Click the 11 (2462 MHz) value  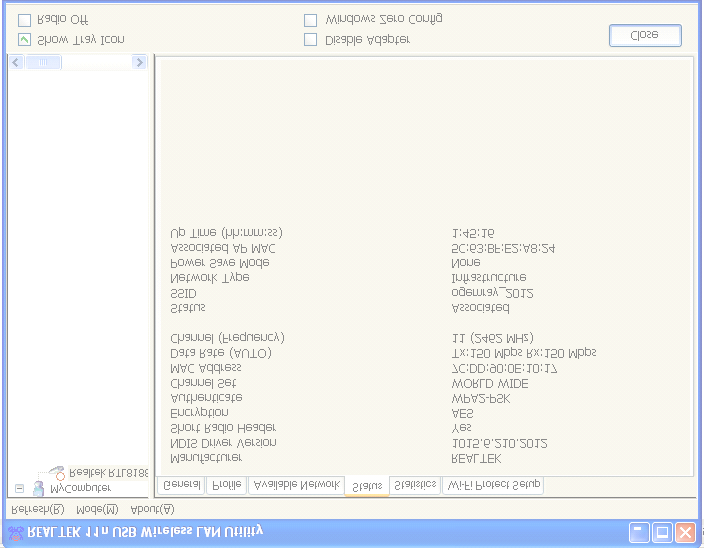[493, 338]
